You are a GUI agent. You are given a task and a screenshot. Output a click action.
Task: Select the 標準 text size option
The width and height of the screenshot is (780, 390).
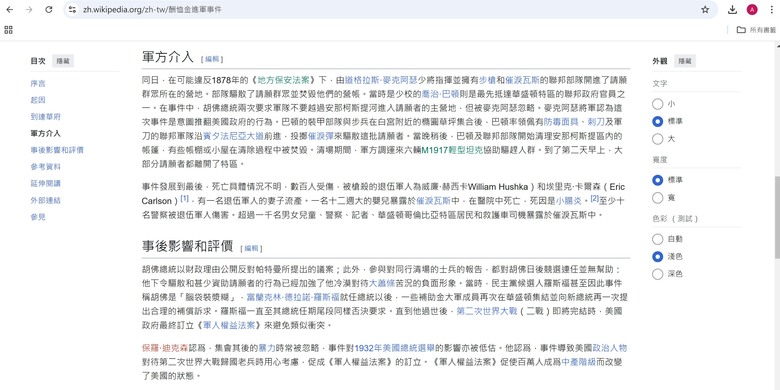coord(658,121)
